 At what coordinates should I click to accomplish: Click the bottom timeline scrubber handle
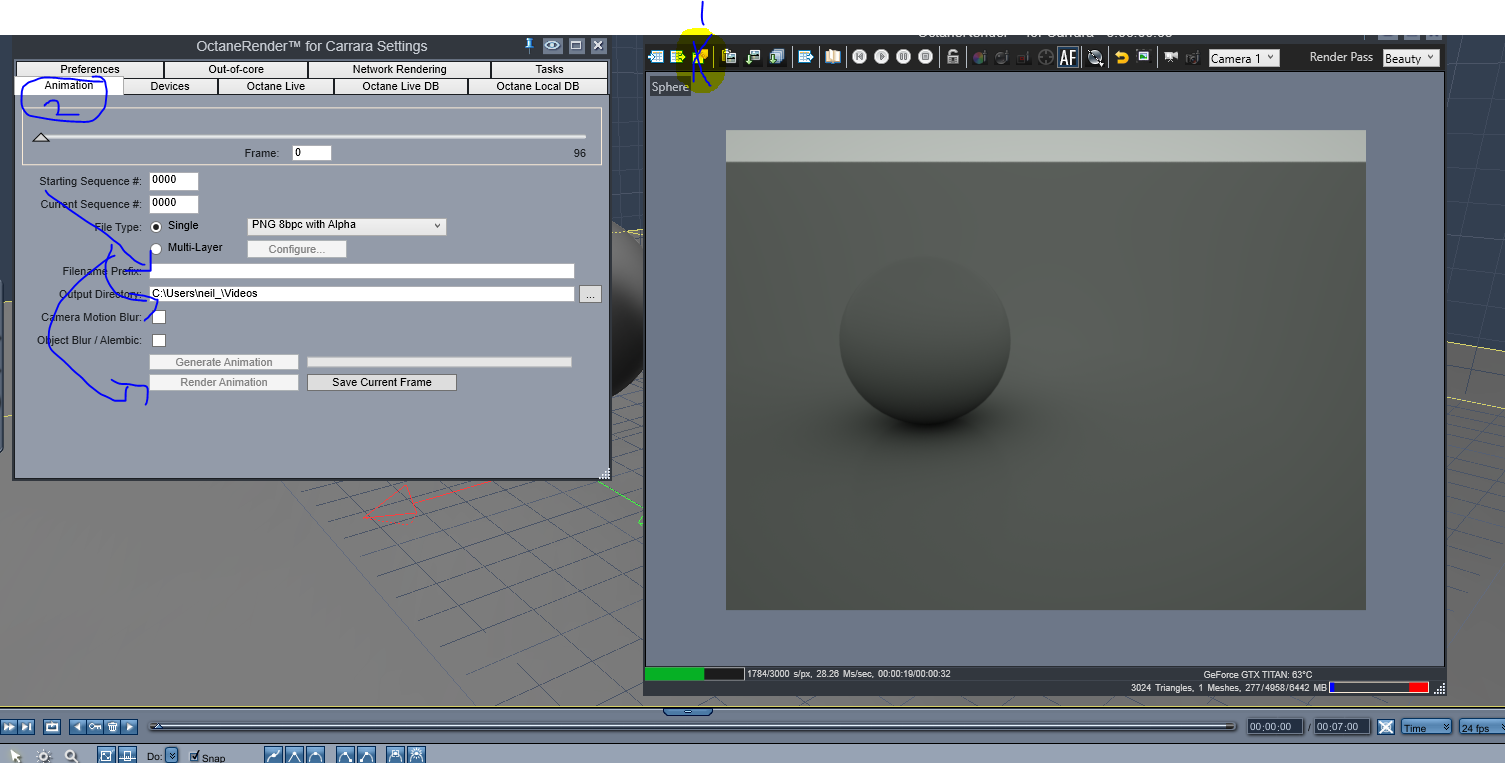click(x=156, y=726)
